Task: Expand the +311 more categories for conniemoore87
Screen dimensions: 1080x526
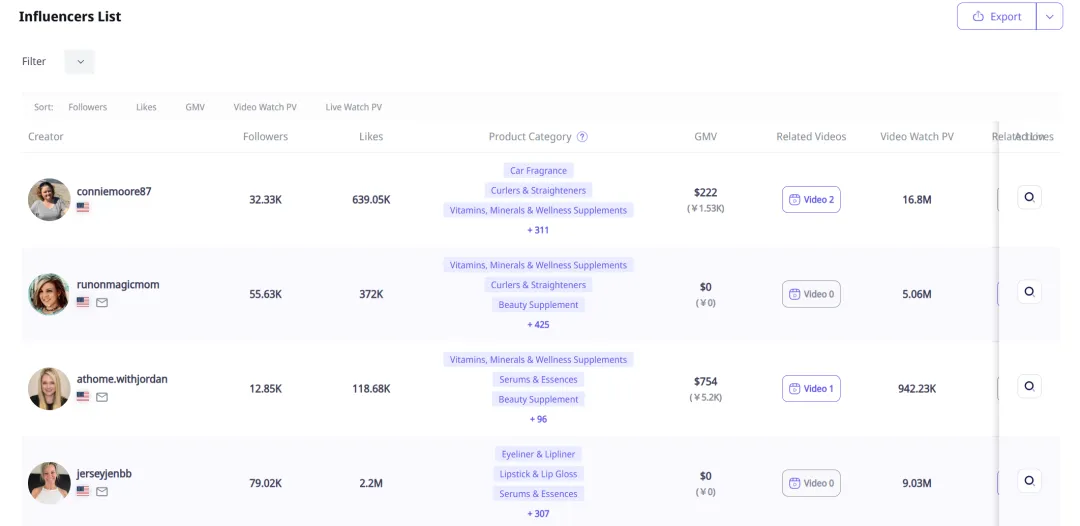Action: click(538, 230)
